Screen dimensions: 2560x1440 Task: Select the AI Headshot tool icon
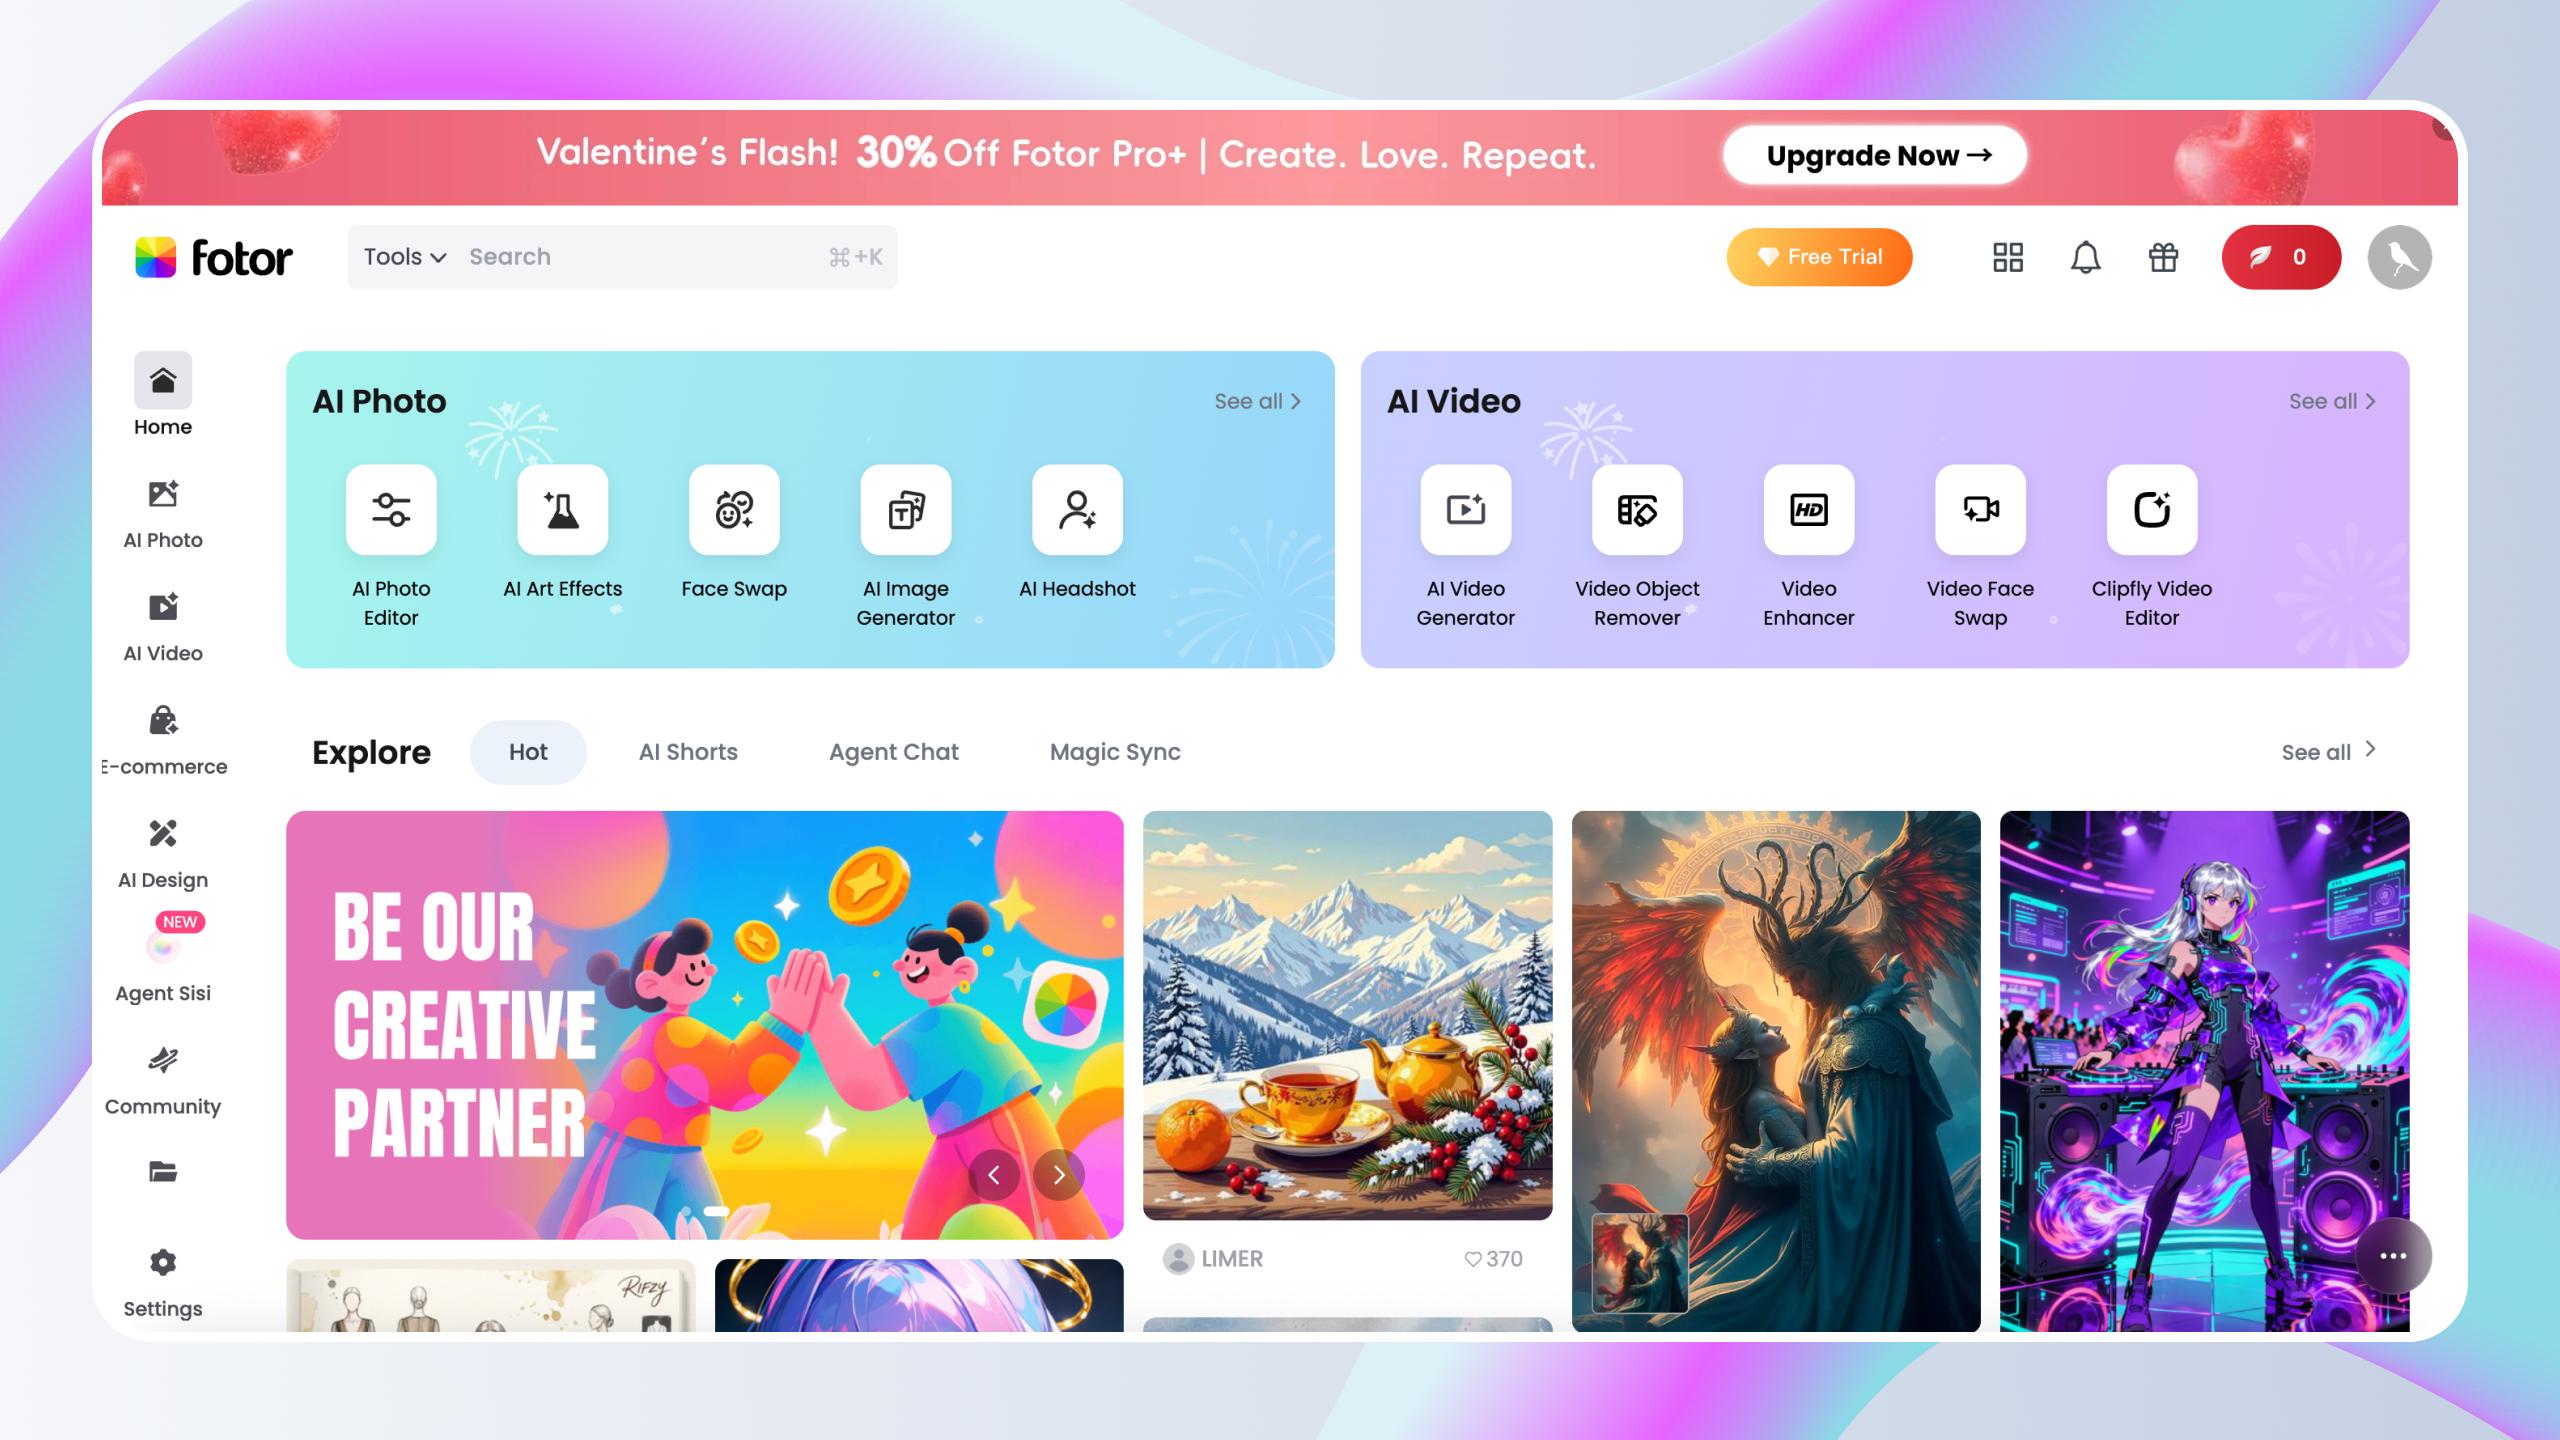[1077, 510]
